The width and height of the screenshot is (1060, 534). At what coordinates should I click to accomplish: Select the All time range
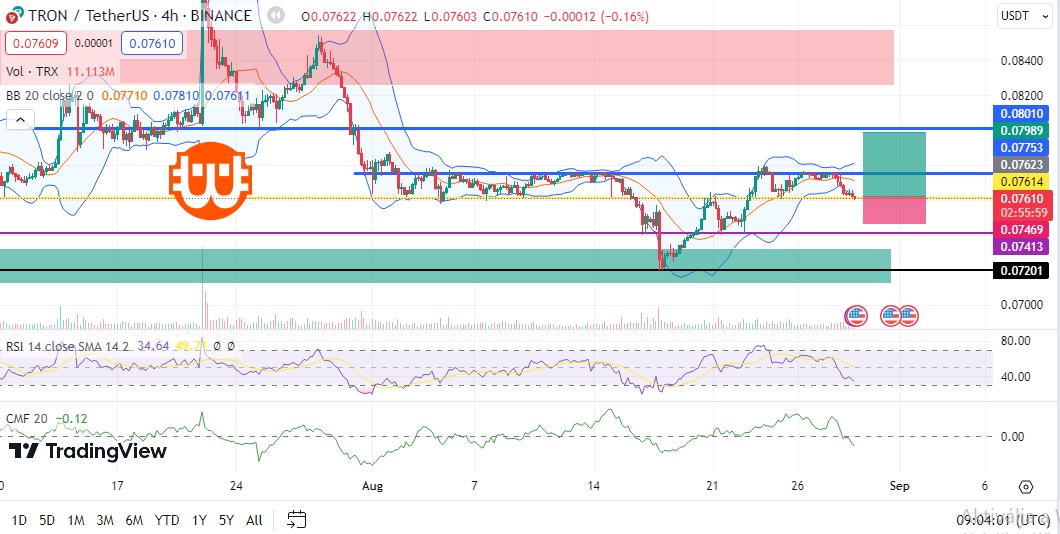tap(254, 520)
